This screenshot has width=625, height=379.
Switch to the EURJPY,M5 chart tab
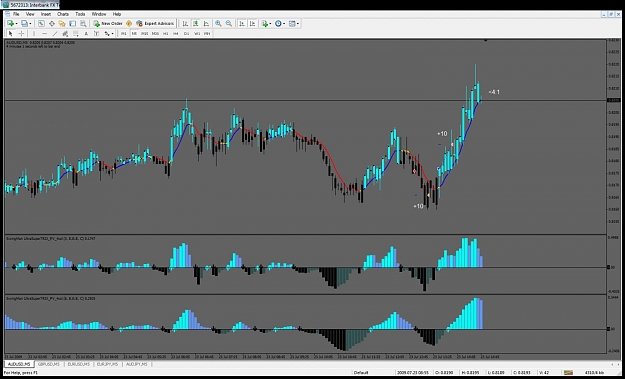pos(108,364)
